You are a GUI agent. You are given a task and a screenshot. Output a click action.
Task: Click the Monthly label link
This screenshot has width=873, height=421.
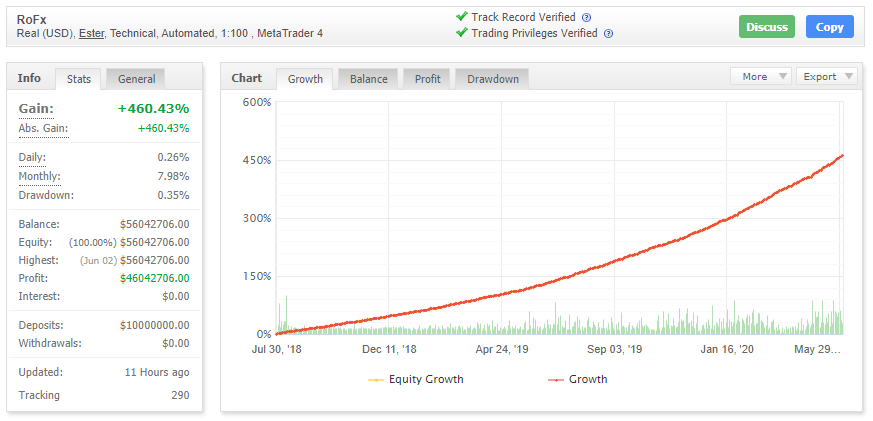click(x=40, y=177)
